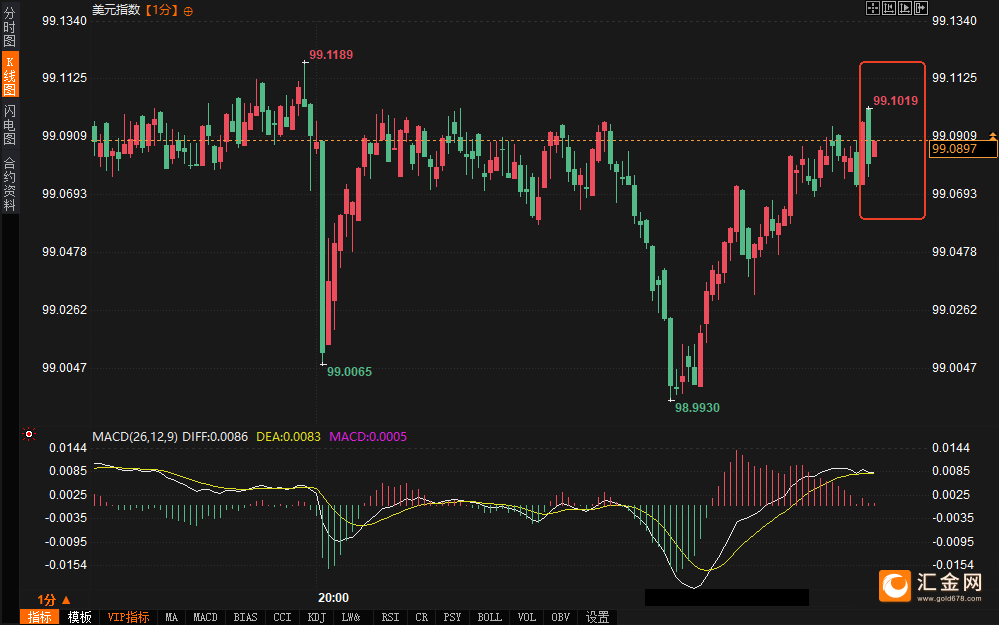Click the VIP指标 button

point(128,617)
